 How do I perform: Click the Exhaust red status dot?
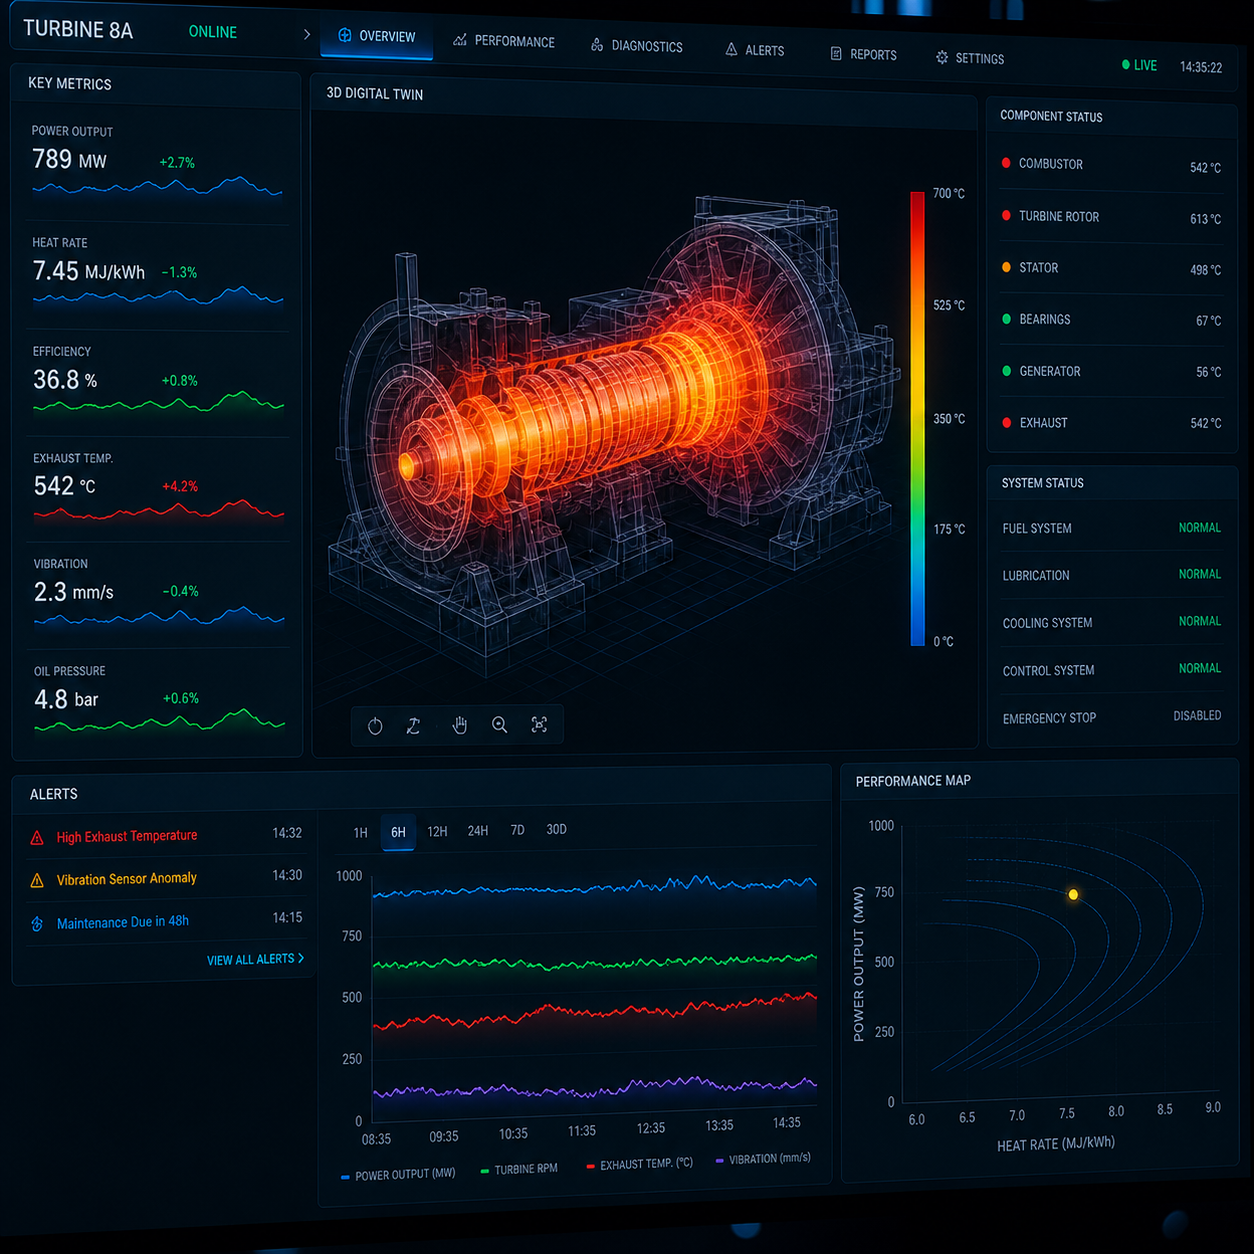(x=1007, y=422)
